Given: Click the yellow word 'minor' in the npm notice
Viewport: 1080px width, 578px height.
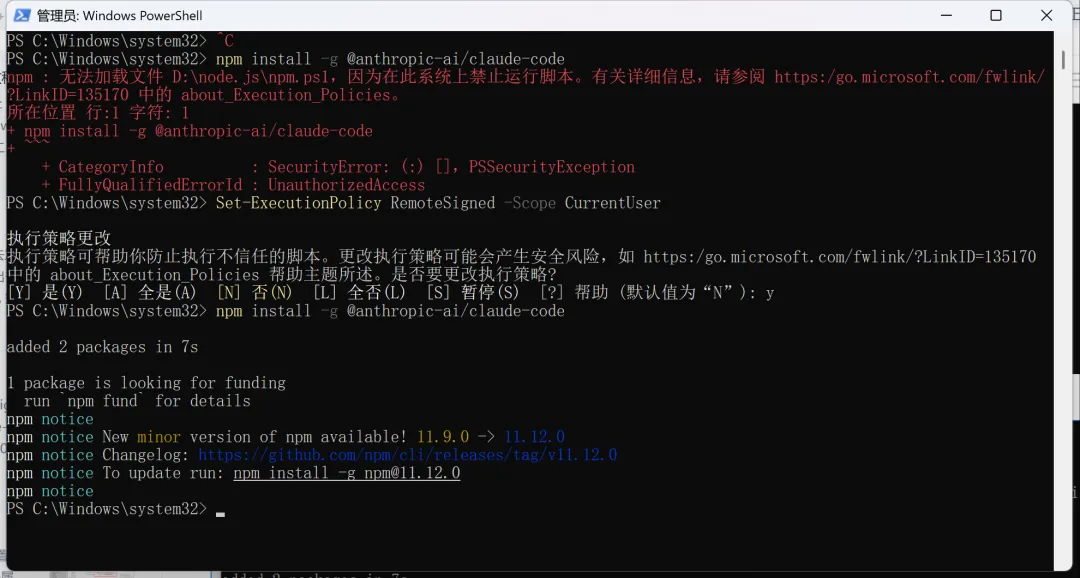Looking at the screenshot, I should 158,437.
